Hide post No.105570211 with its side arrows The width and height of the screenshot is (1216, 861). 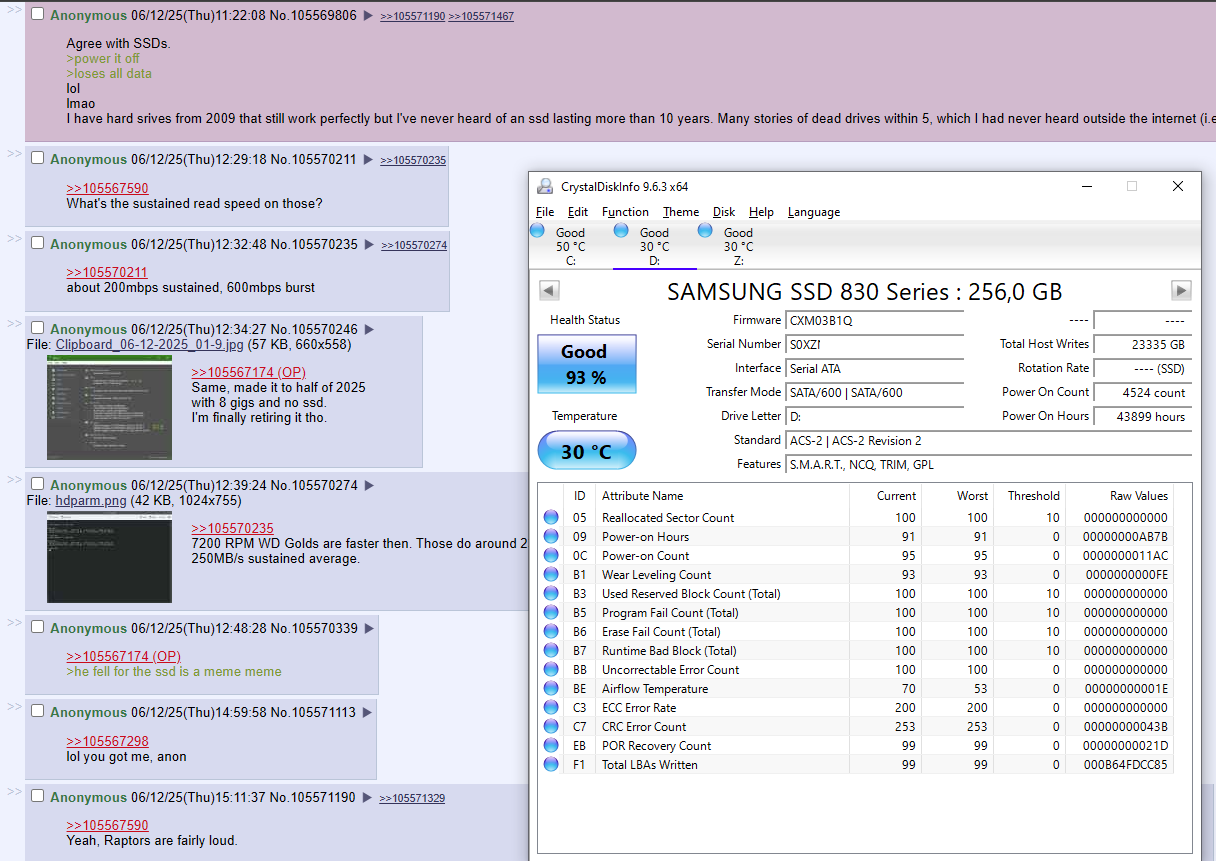[14, 154]
